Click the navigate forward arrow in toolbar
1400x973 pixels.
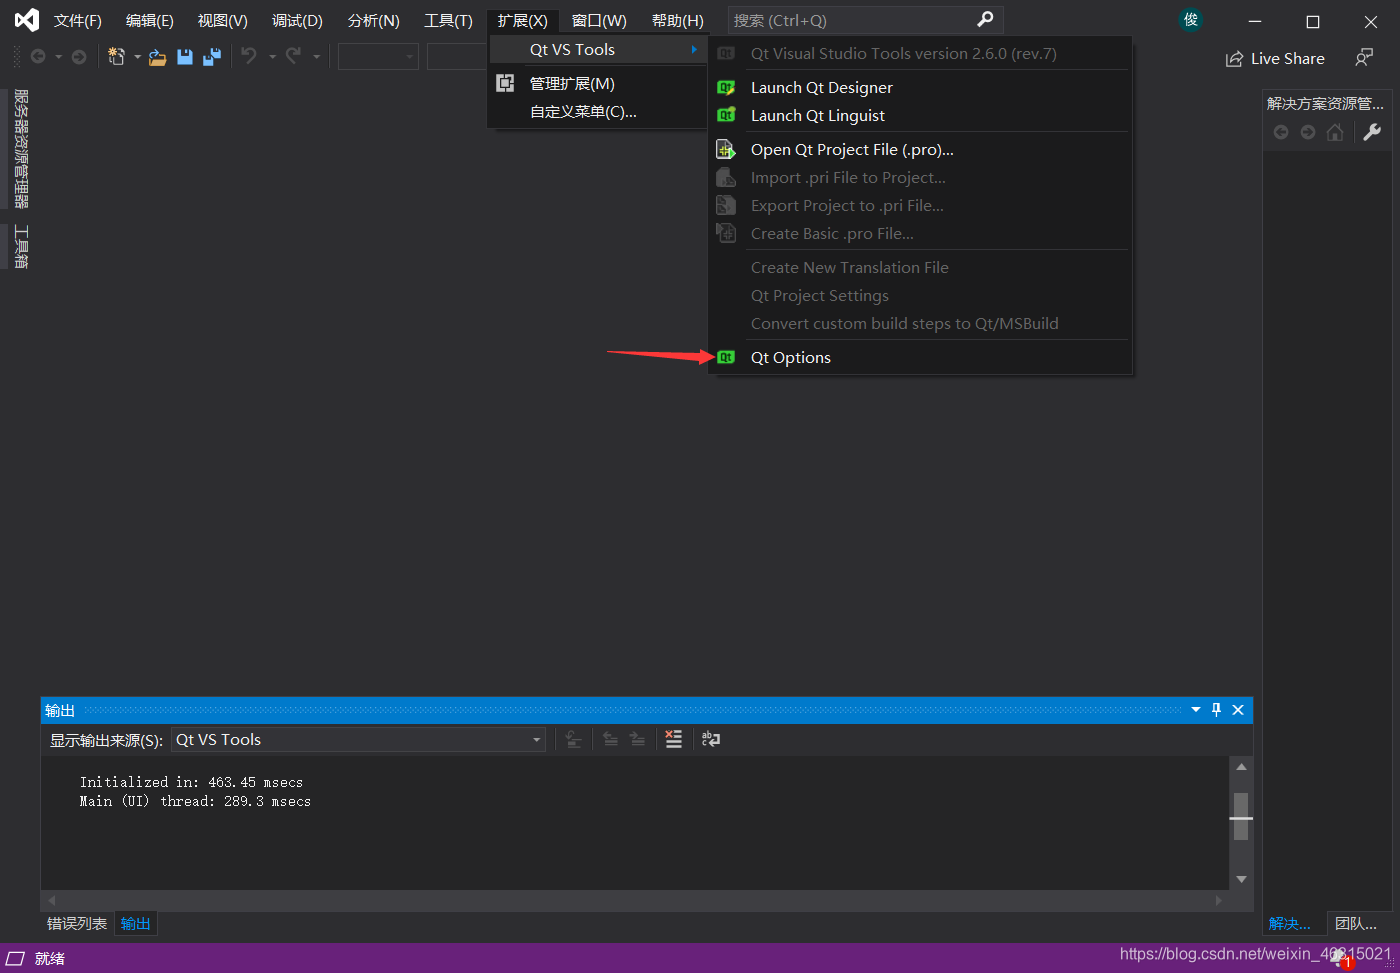(79, 57)
